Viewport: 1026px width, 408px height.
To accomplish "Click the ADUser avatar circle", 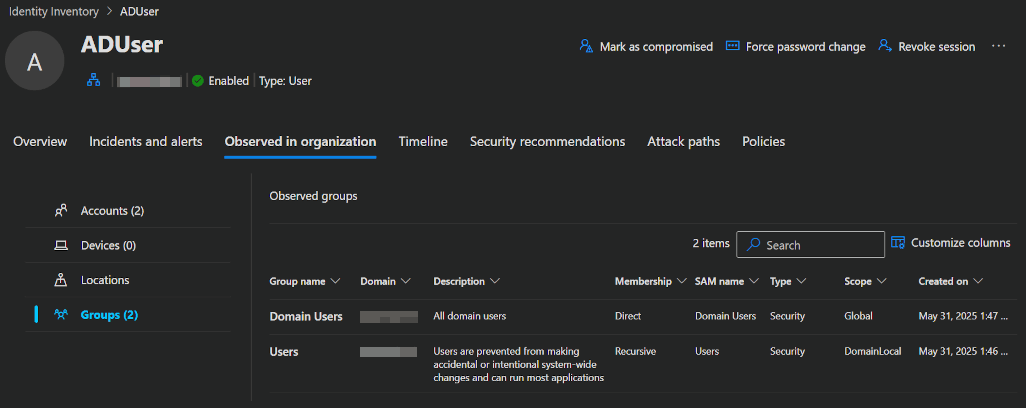I will click(35, 61).
